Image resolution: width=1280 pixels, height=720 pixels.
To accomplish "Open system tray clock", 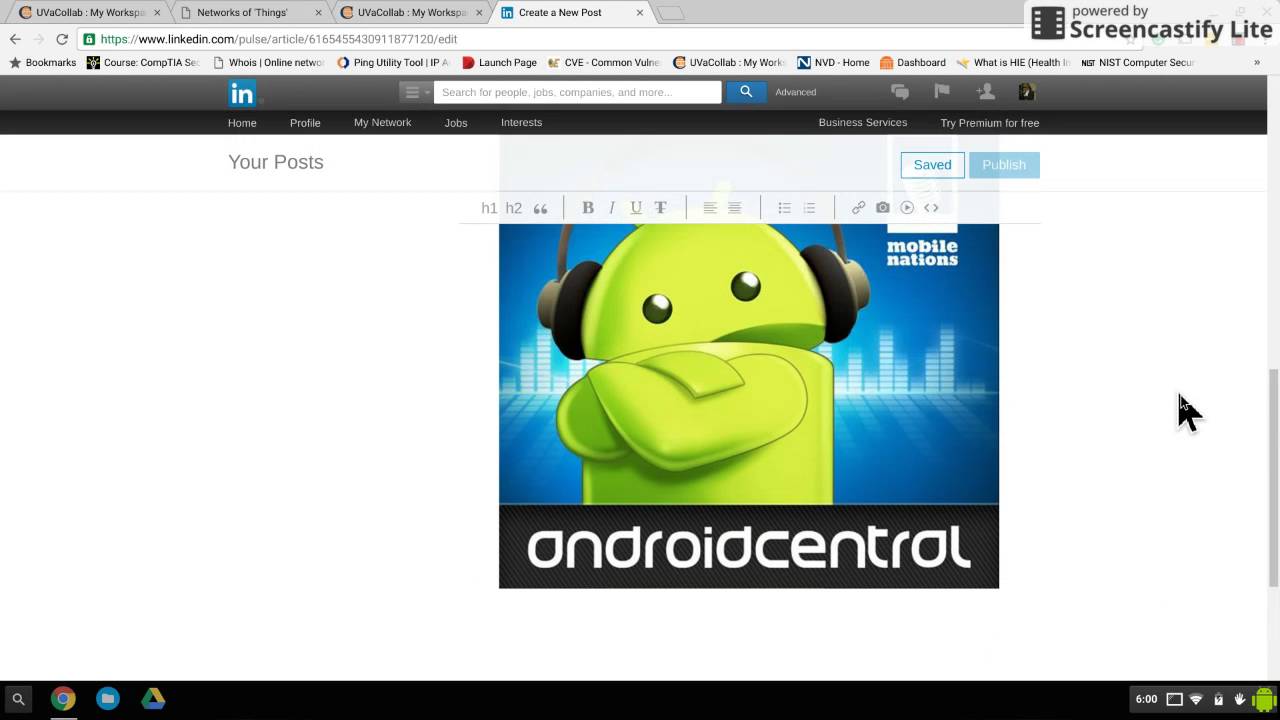I will pos(1146,699).
